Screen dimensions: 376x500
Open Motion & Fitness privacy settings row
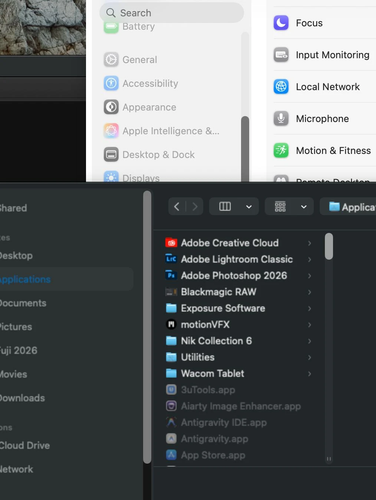point(325,150)
